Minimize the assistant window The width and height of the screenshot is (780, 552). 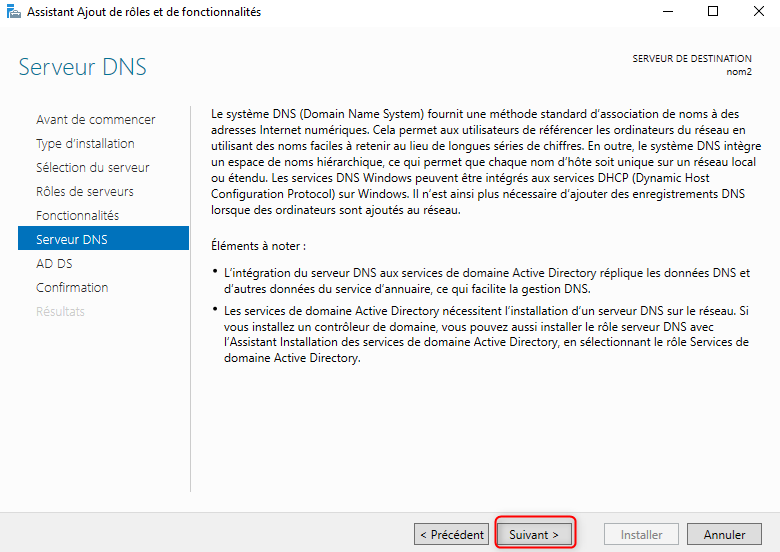[668, 11]
